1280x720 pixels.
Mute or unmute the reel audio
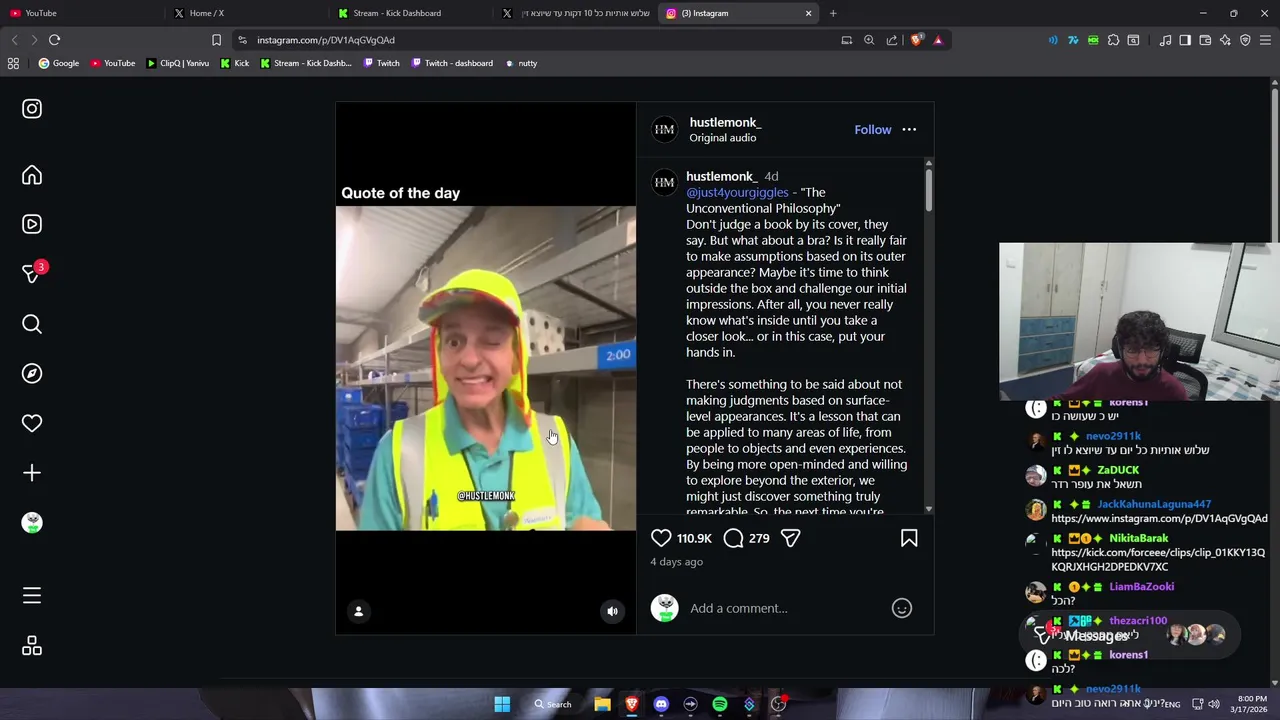click(613, 611)
